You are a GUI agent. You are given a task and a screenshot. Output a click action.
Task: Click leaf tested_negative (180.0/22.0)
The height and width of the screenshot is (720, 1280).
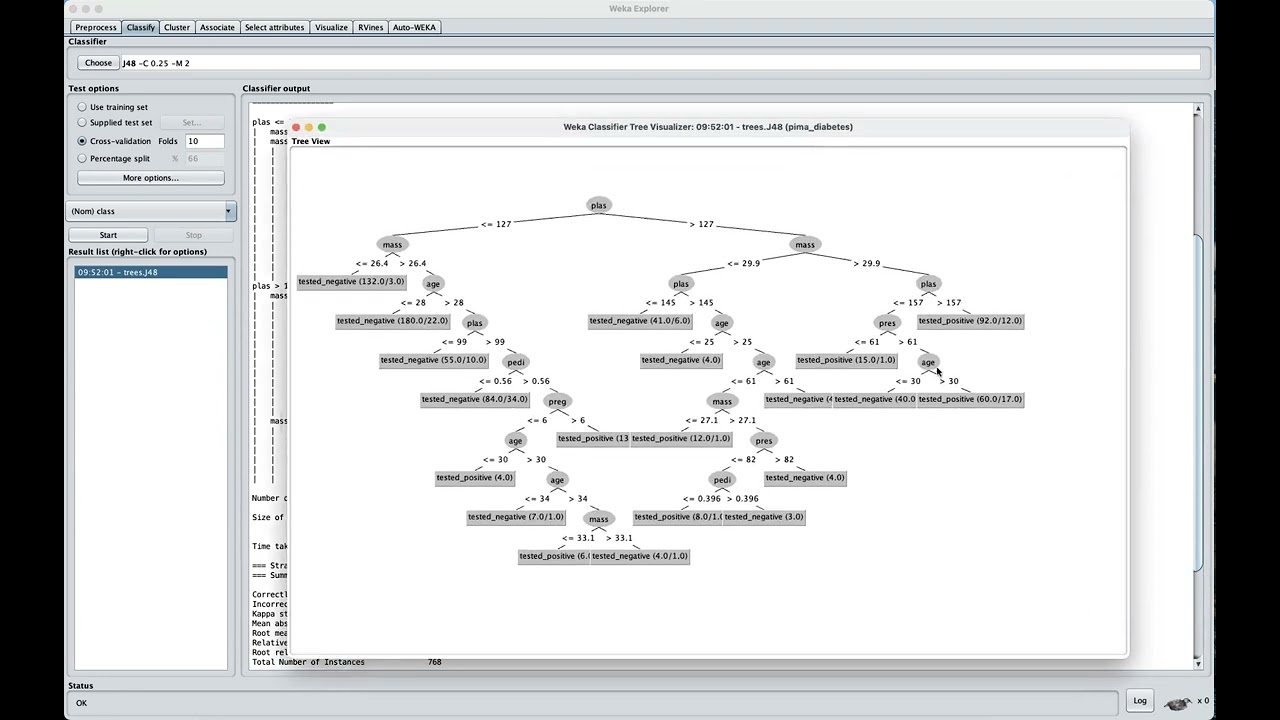392,321
